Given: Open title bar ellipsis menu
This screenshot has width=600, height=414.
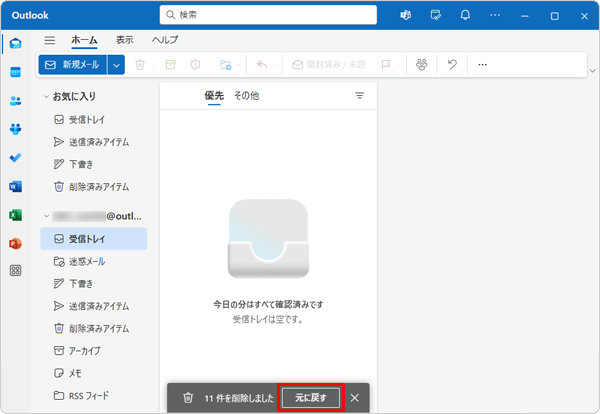Looking at the screenshot, I should click(x=495, y=15).
